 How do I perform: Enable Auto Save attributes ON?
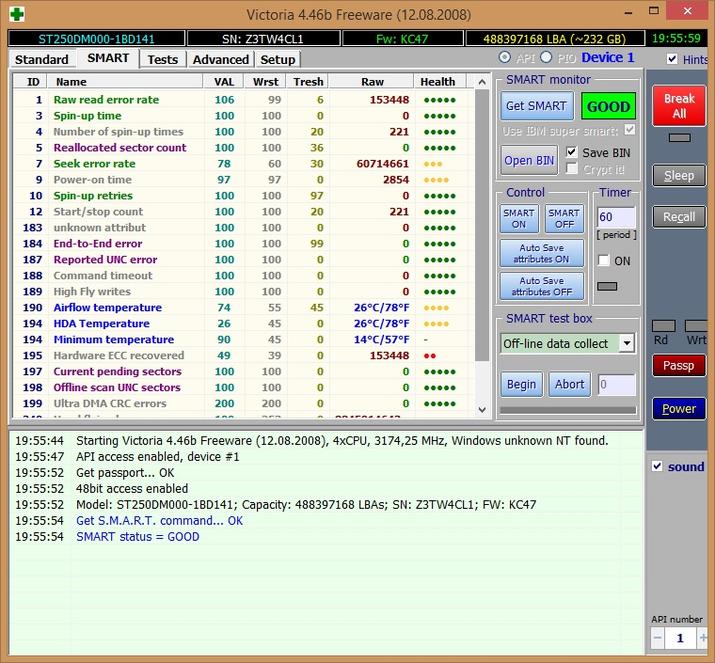click(x=542, y=253)
